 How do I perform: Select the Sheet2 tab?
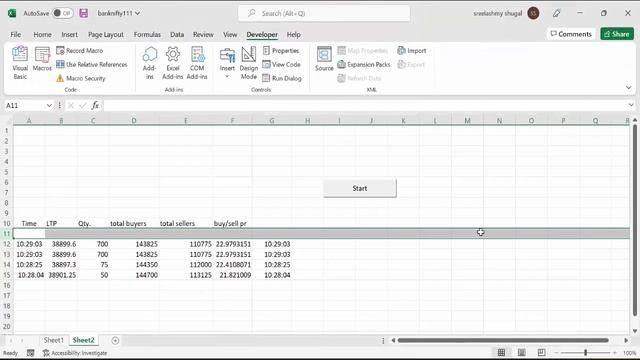83,340
